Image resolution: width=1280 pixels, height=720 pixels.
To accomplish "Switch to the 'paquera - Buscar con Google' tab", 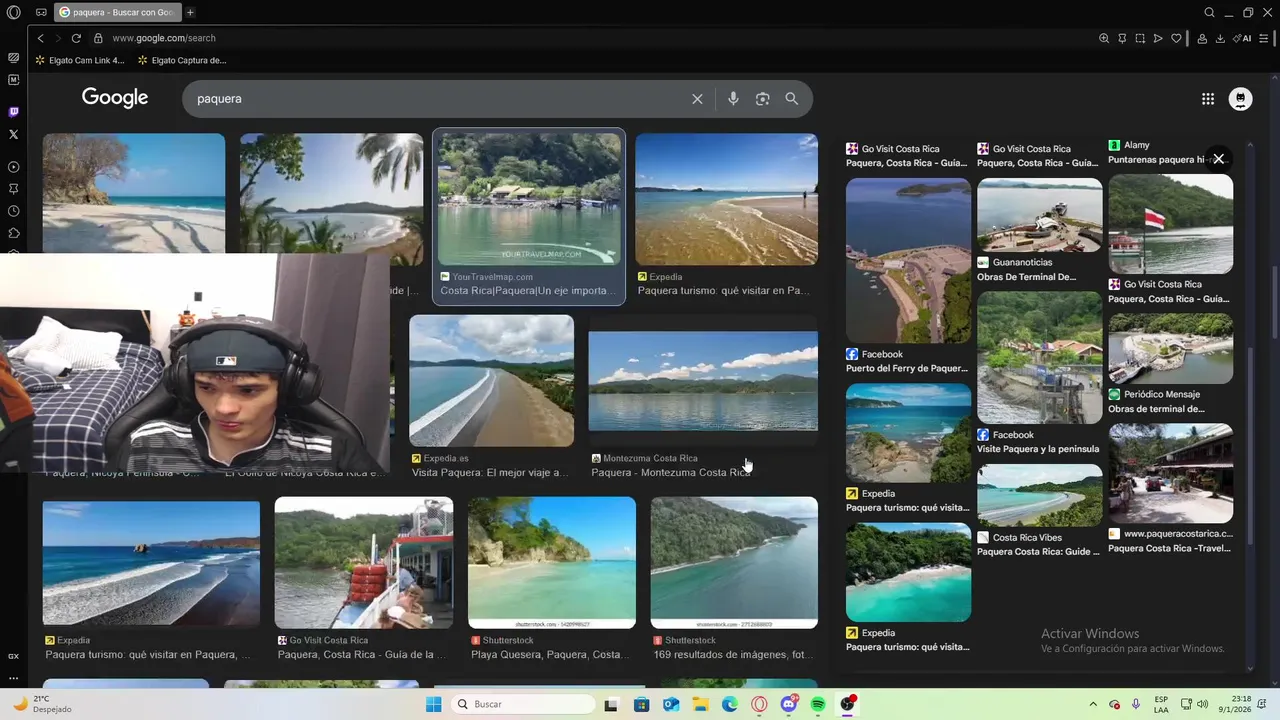I will (x=117, y=12).
